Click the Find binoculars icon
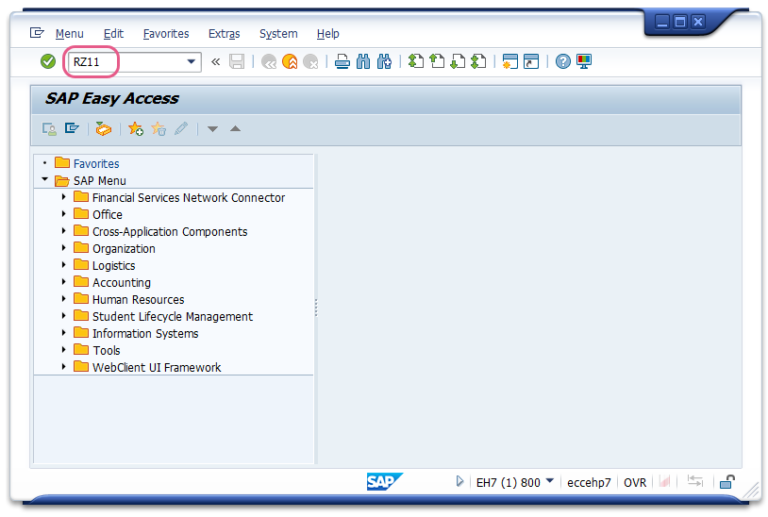The height and width of the screenshot is (517, 768). click(x=363, y=62)
